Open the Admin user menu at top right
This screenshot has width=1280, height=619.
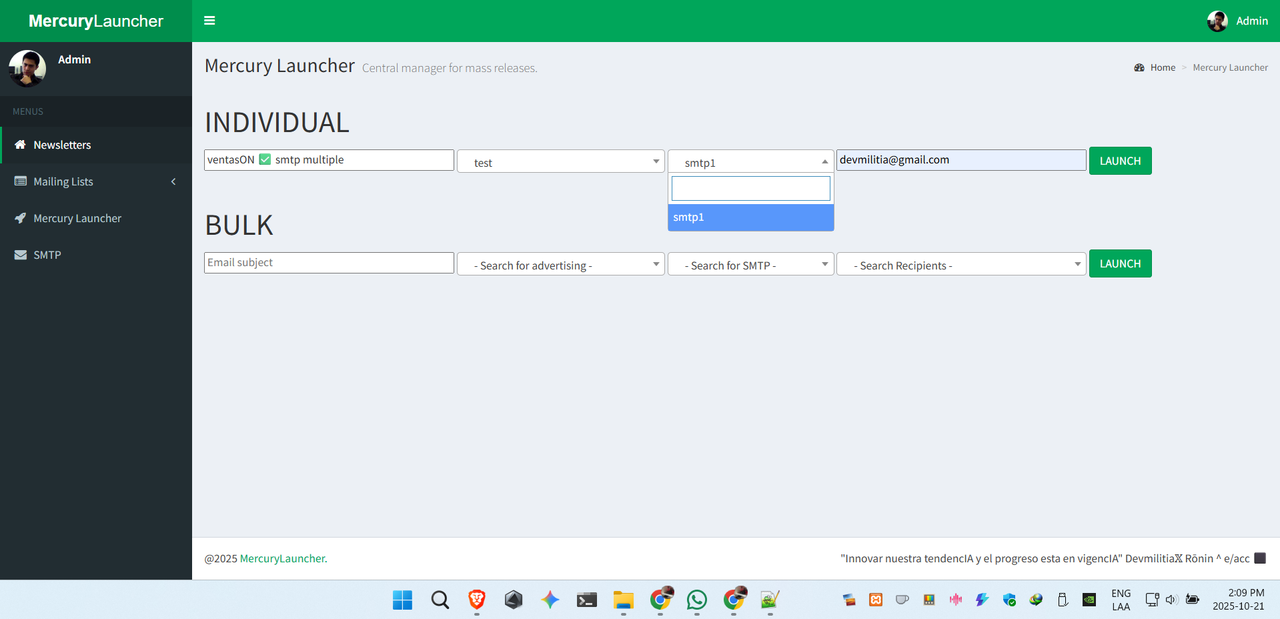1237,21
